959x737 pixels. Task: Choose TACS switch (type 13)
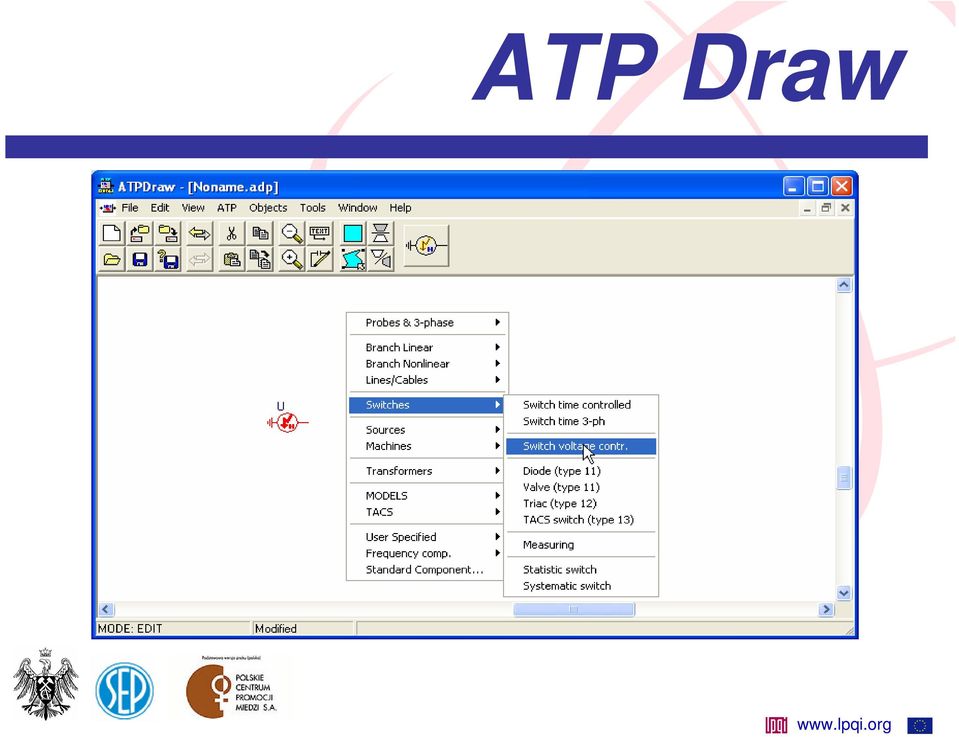click(581, 520)
